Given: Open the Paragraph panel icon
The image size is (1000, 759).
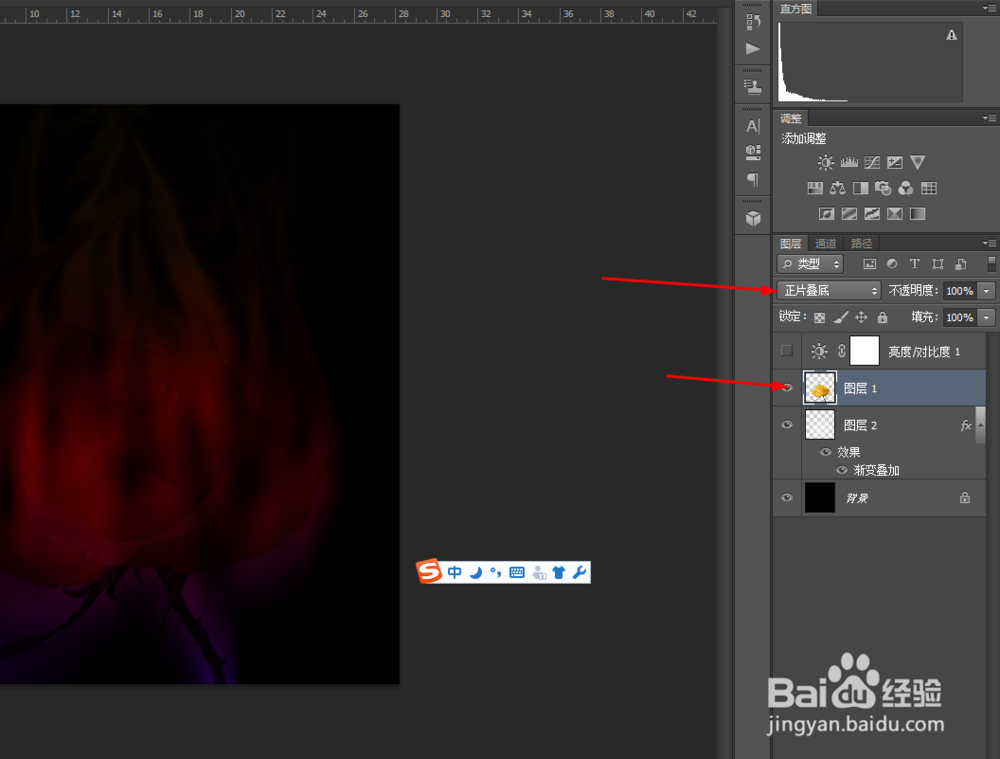Looking at the screenshot, I should point(753,179).
